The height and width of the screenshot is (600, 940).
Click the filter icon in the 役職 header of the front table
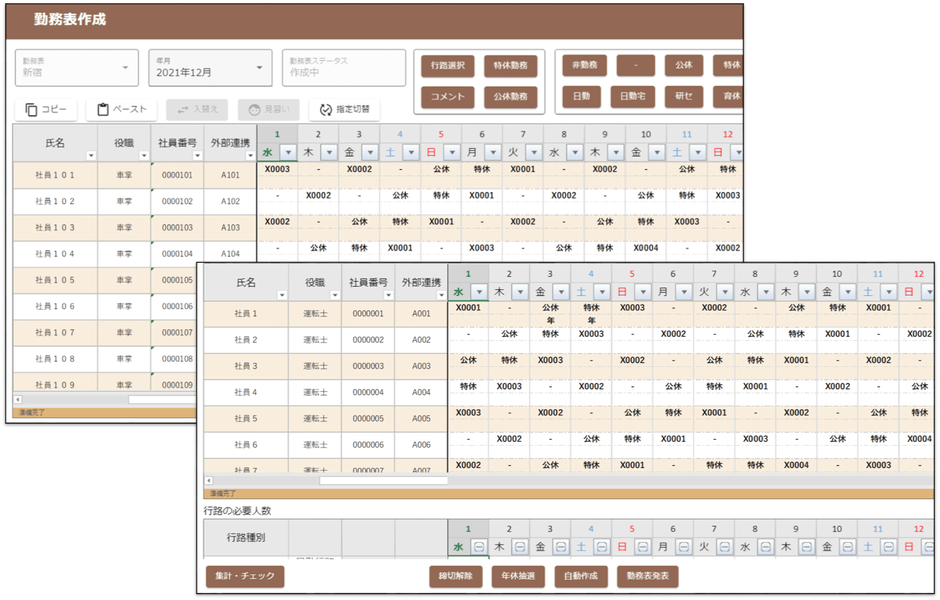coord(334,295)
